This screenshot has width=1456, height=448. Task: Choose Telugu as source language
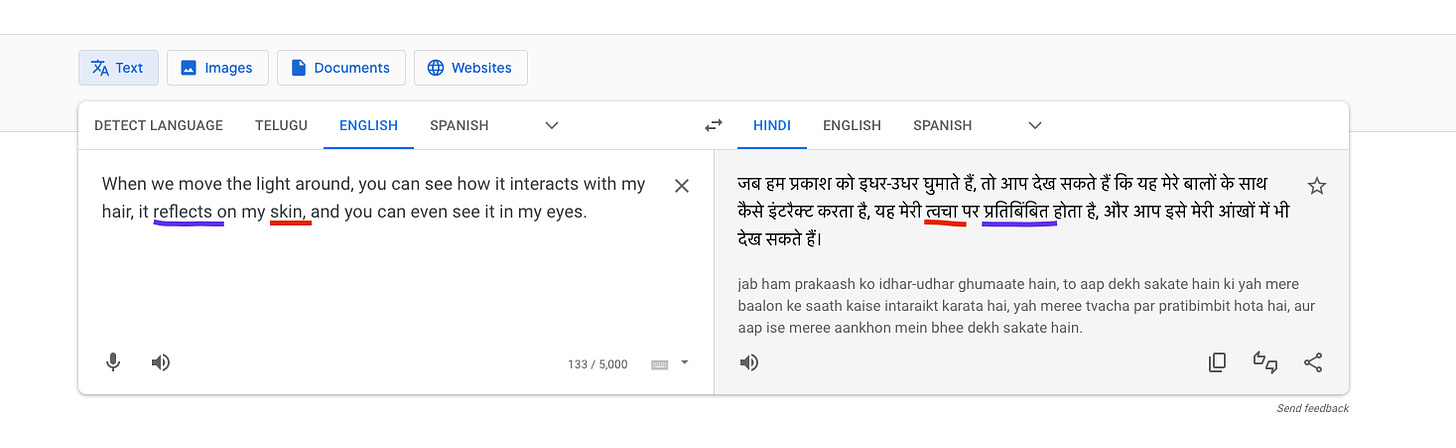point(281,126)
